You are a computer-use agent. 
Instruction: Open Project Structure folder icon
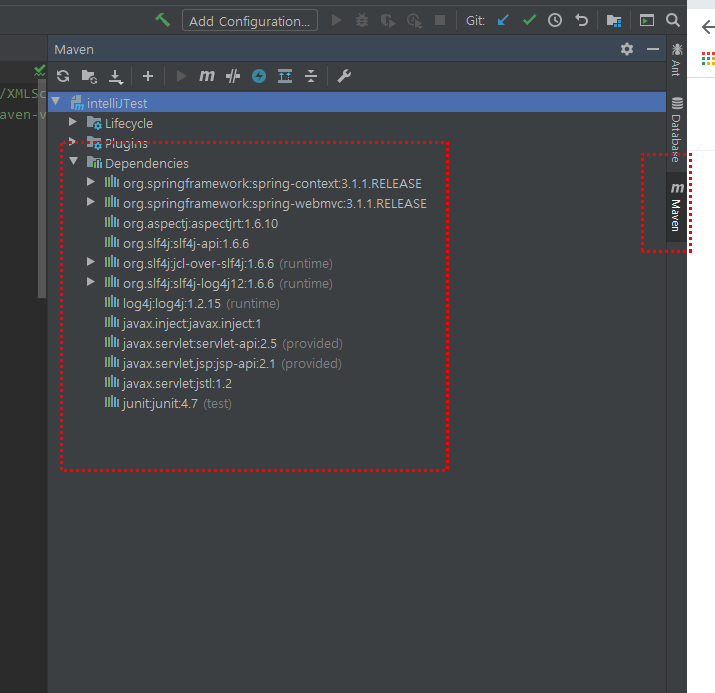[614, 21]
